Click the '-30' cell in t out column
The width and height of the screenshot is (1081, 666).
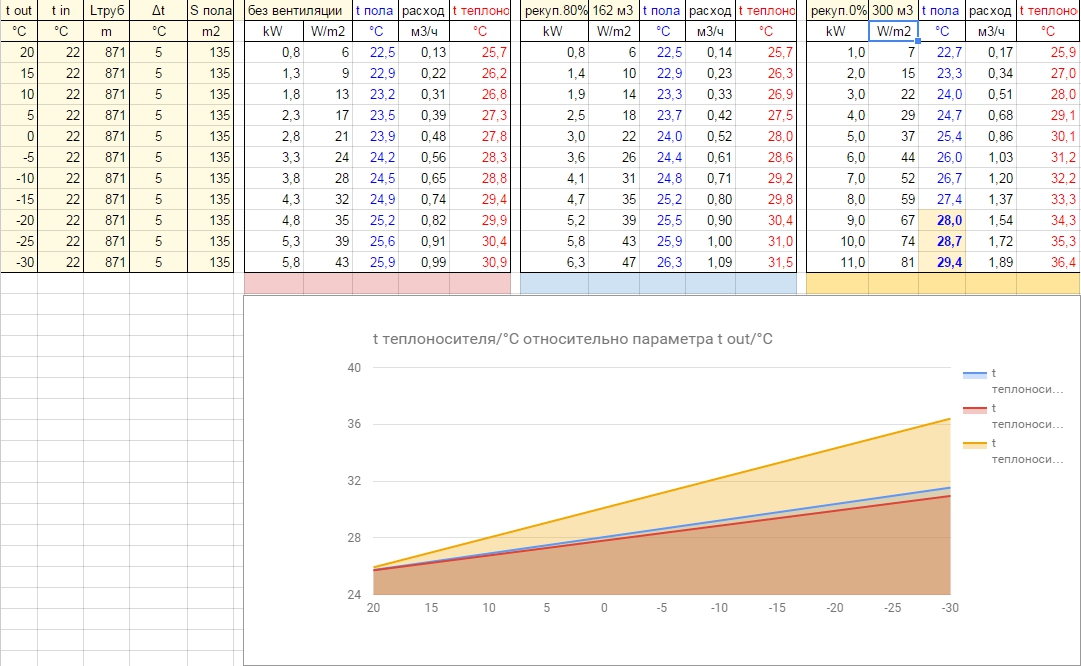coord(19,262)
